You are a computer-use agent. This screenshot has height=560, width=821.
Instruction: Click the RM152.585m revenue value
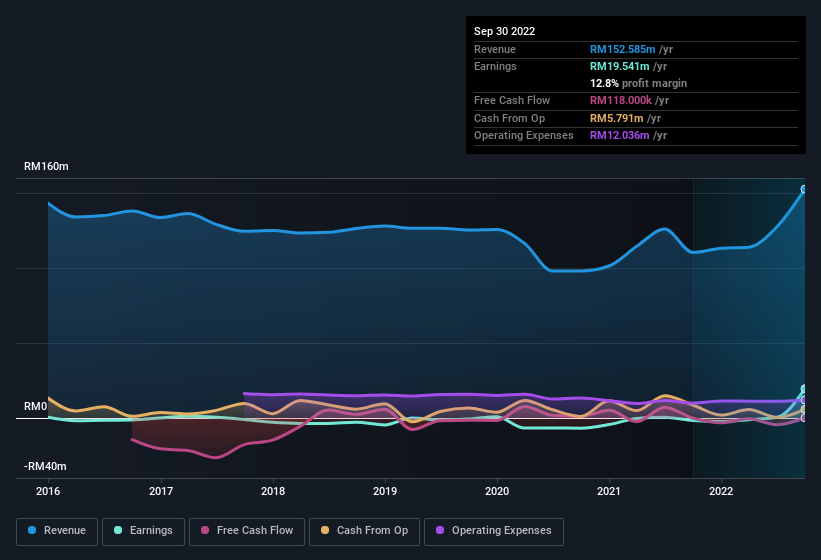[x=623, y=49]
